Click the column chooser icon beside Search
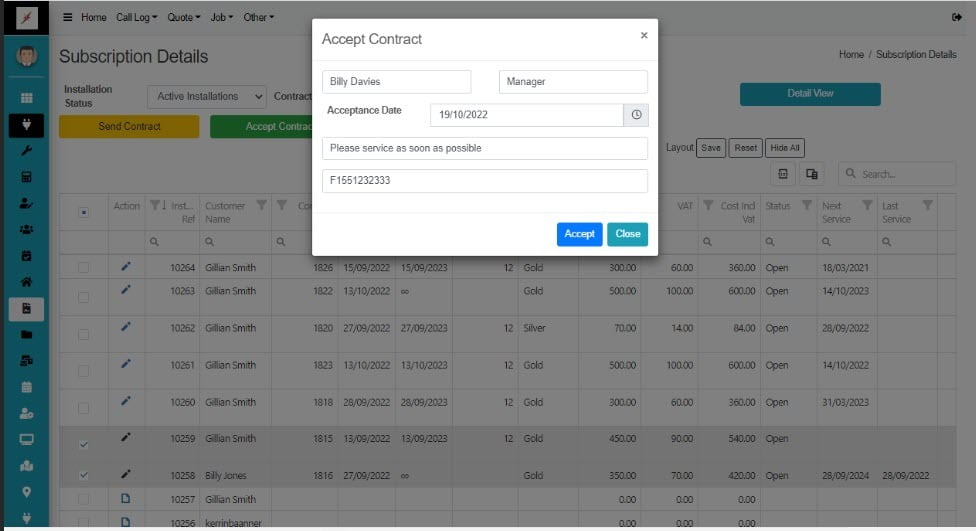Screen dimensions: 976x531 [812, 174]
